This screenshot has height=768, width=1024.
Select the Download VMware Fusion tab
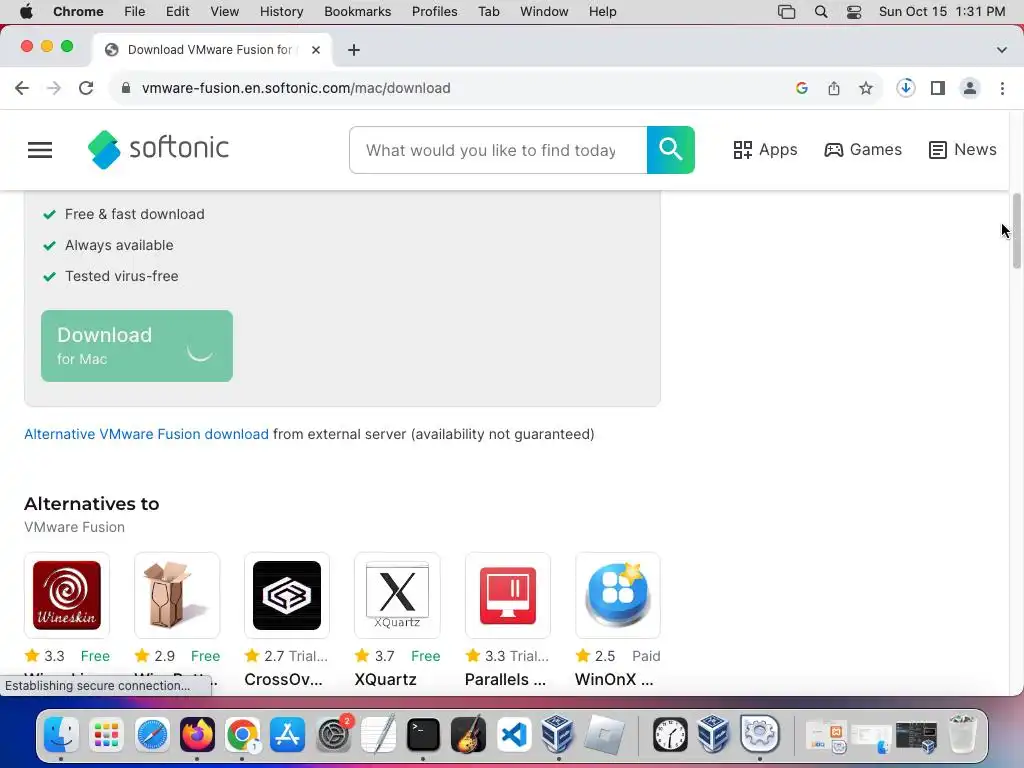[210, 50]
